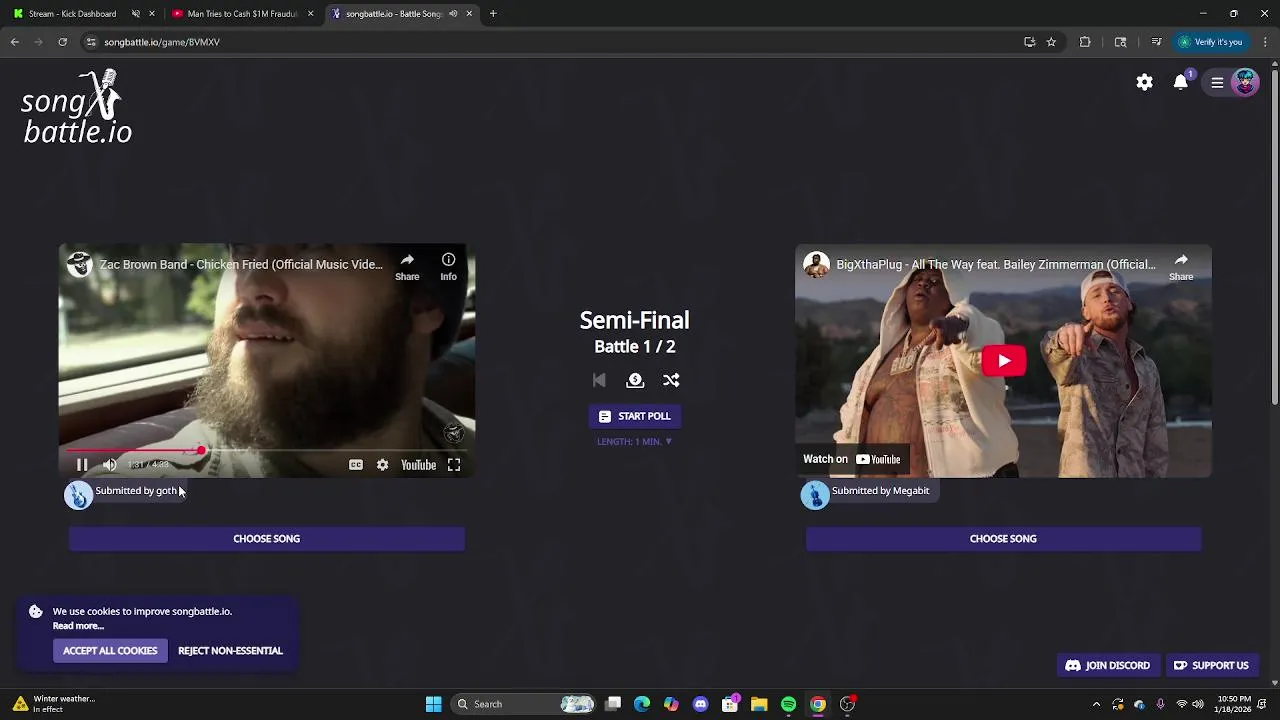This screenshot has width=1280, height=720.
Task: Open the user profile avatar in the songbattle.io header
Action: (x=1245, y=83)
